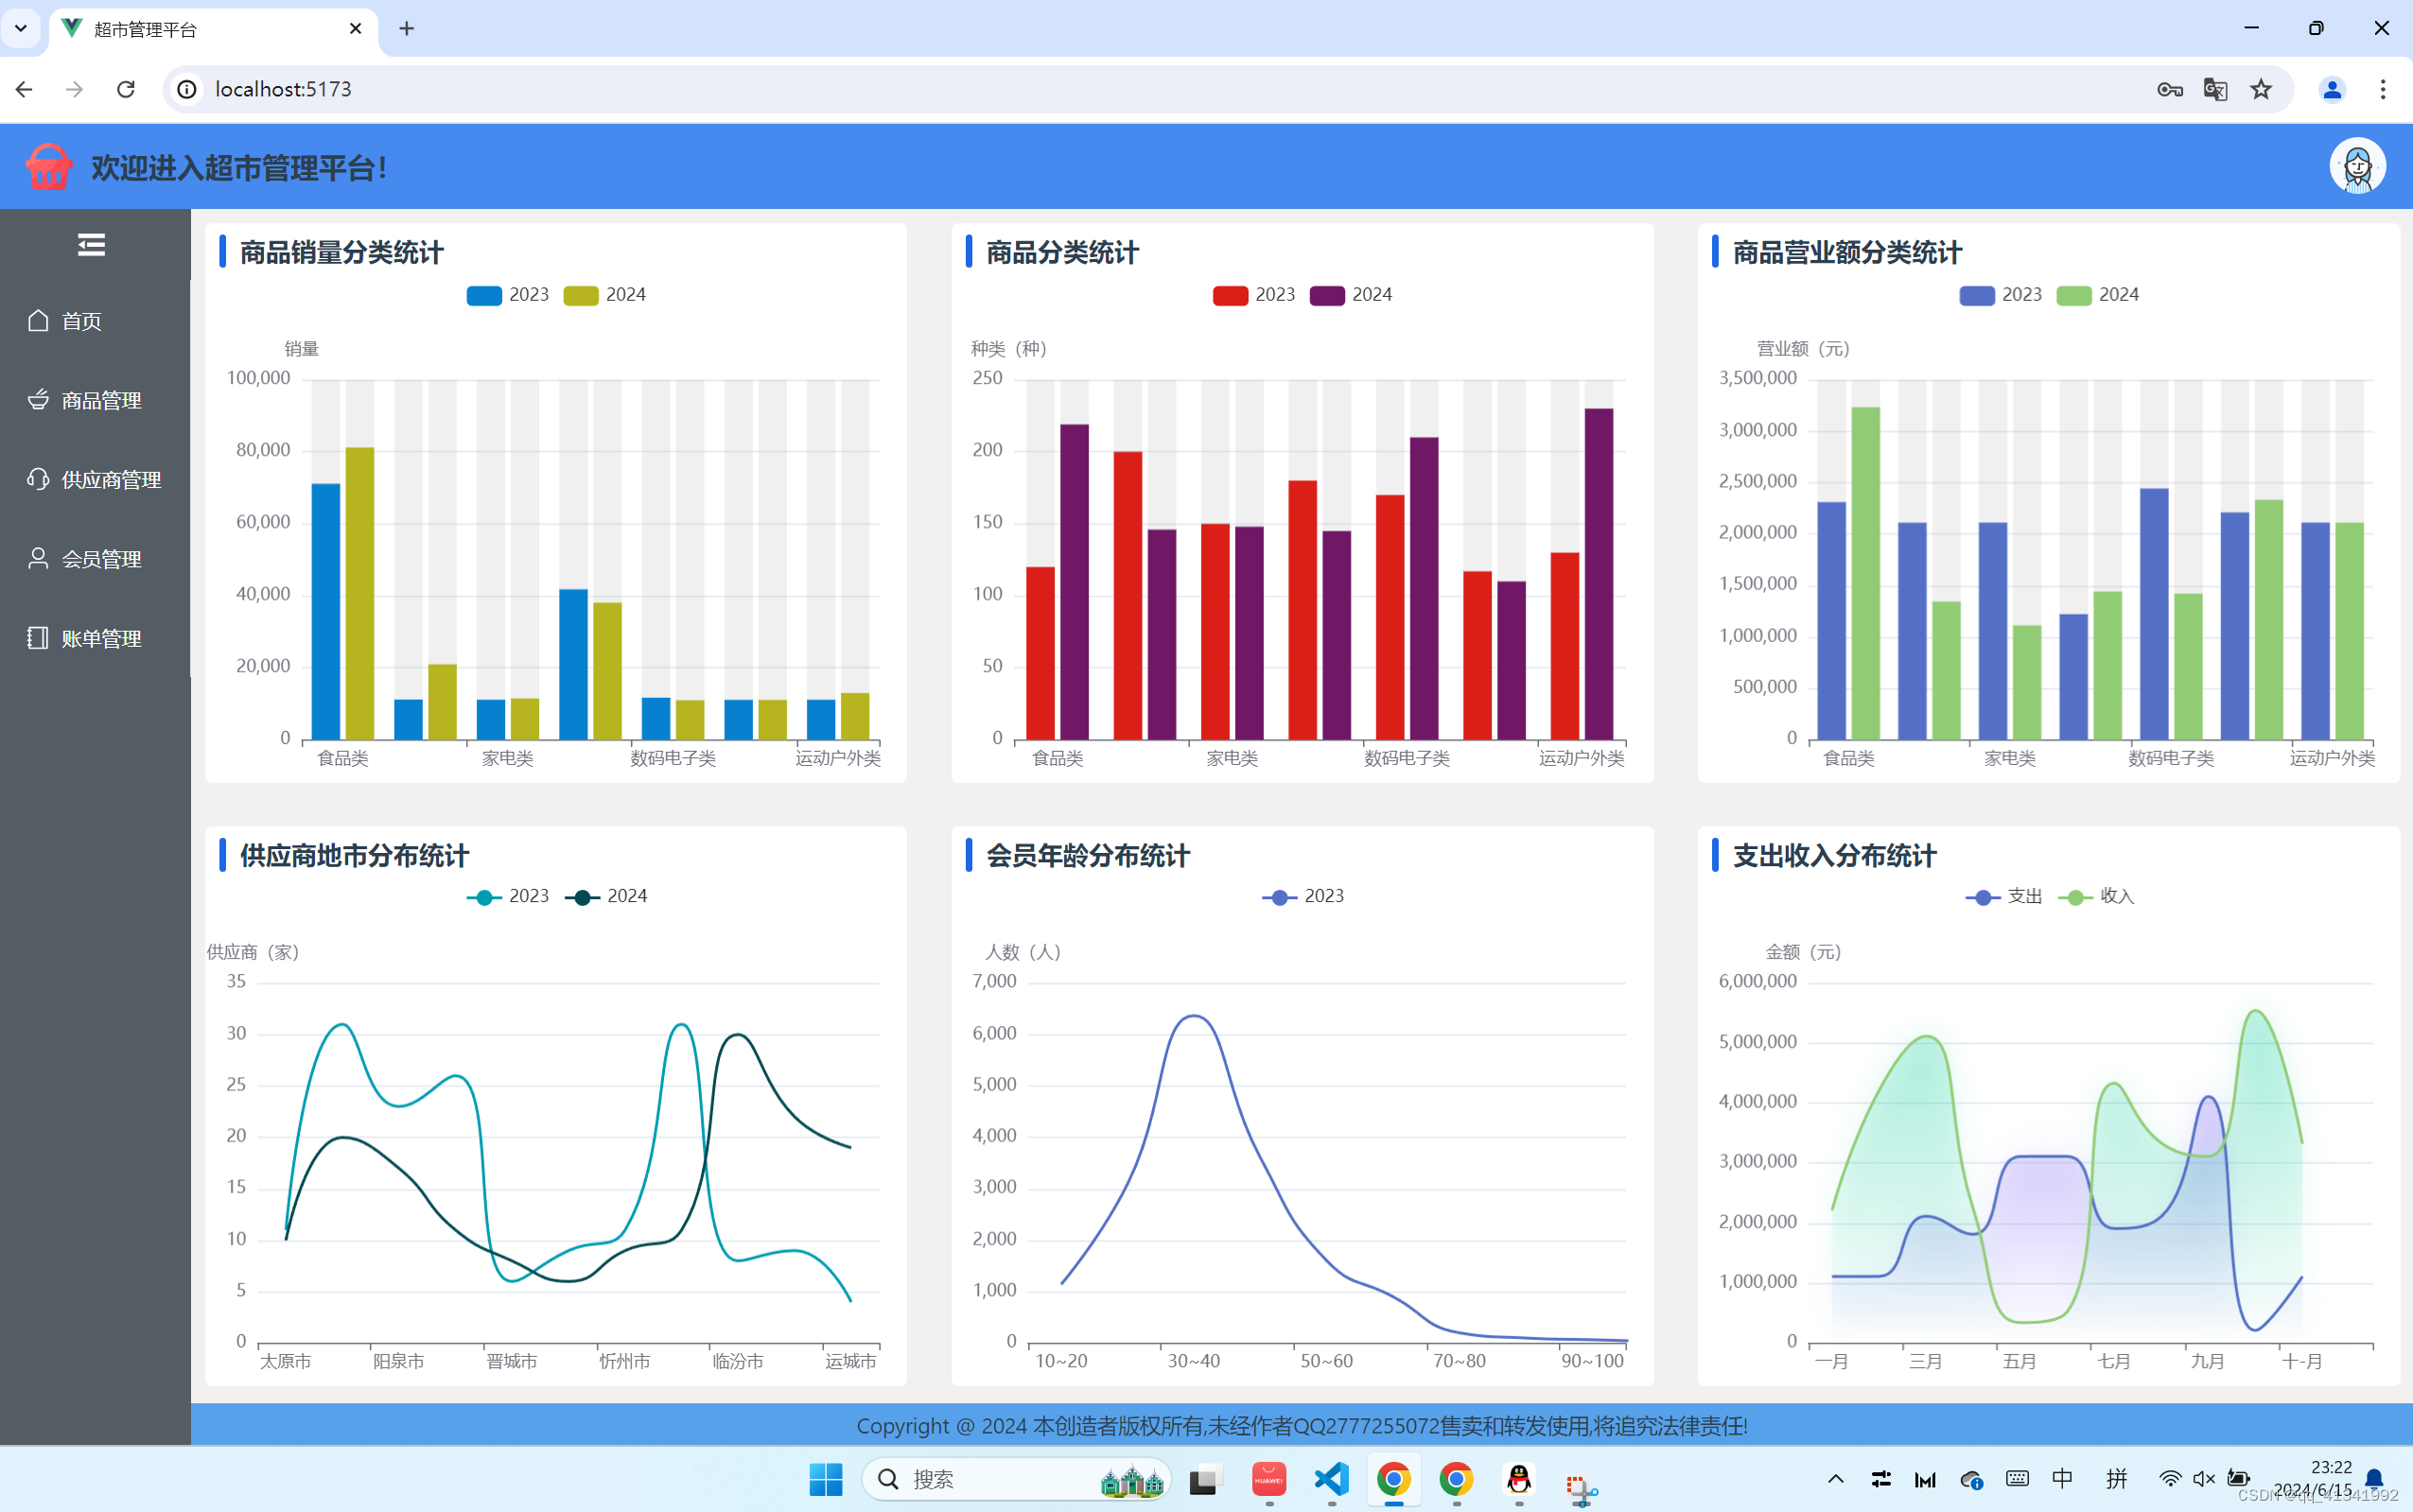This screenshot has height=1512, width=2413.
Task: Click the 商品销量分类统计 card title
Action: pos(341,252)
